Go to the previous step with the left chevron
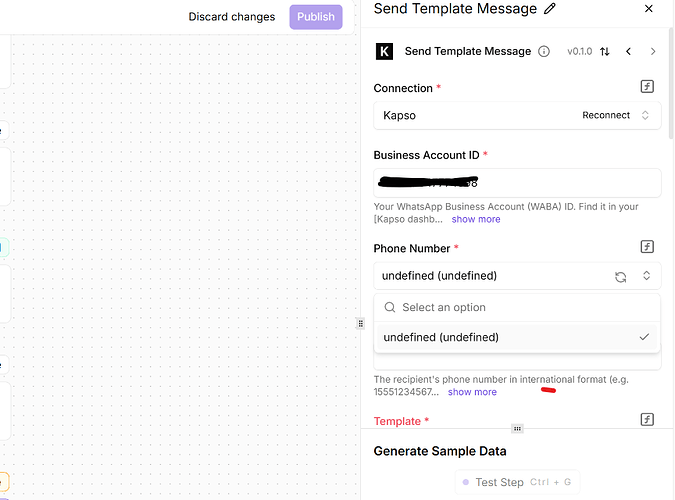Image resolution: width=675 pixels, height=500 pixels. tap(629, 52)
